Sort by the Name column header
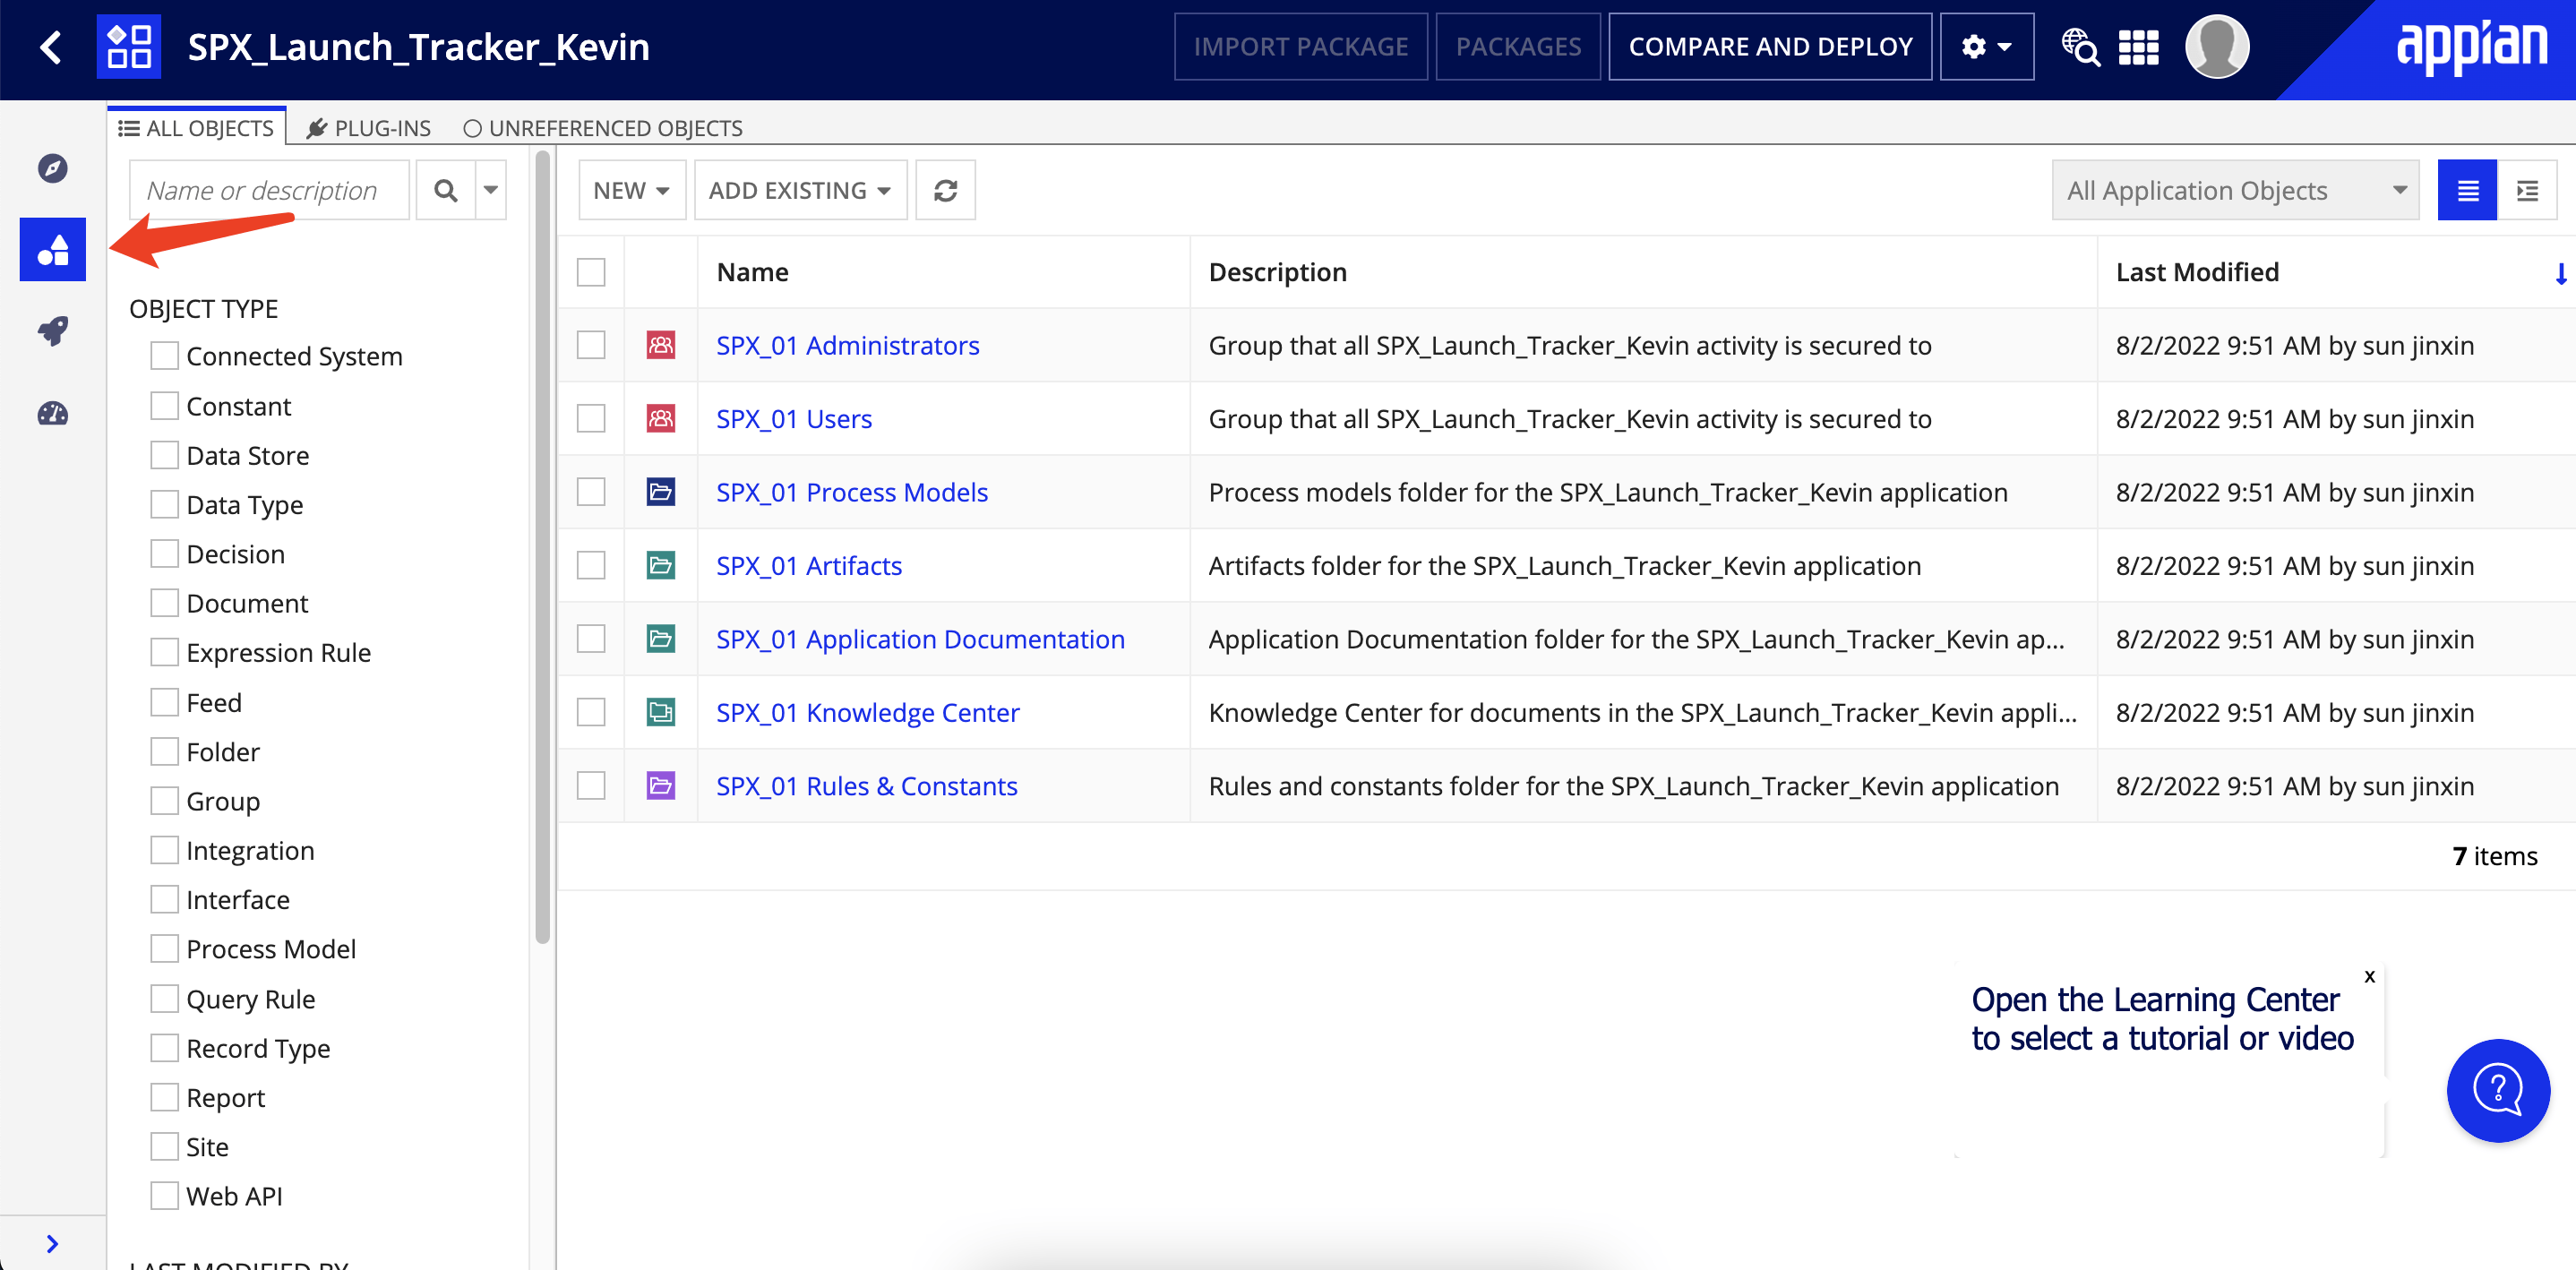Image resolution: width=2576 pixels, height=1270 pixels. point(753,272)
